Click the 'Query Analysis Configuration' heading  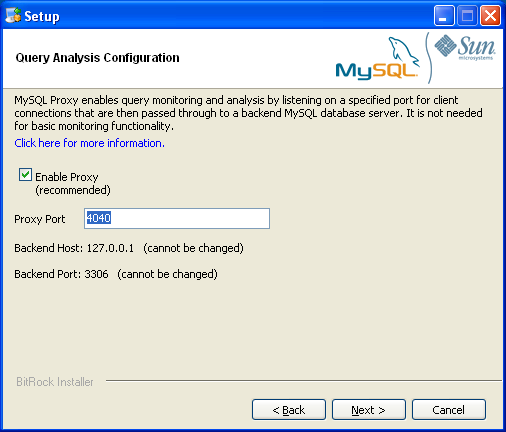97,58
